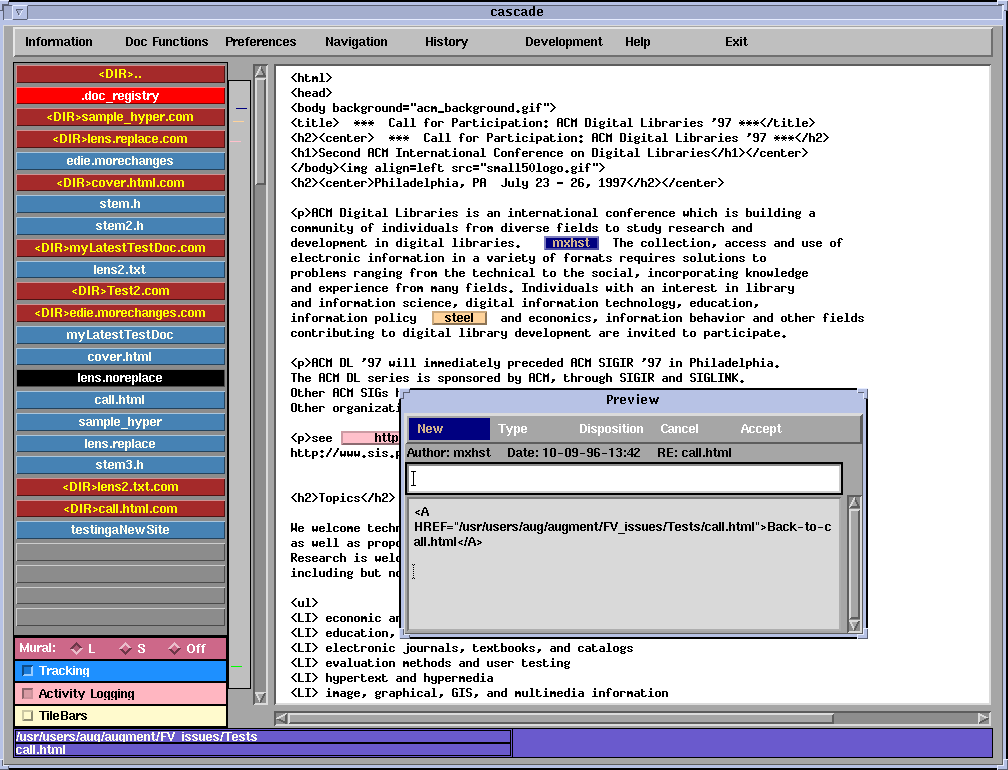Open the <DIR>sample_hyper.com directory

(120, 117)
